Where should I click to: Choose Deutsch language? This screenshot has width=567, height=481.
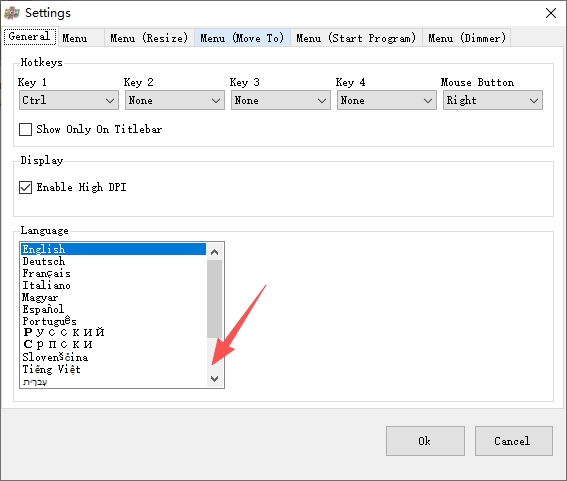[113, 261]
